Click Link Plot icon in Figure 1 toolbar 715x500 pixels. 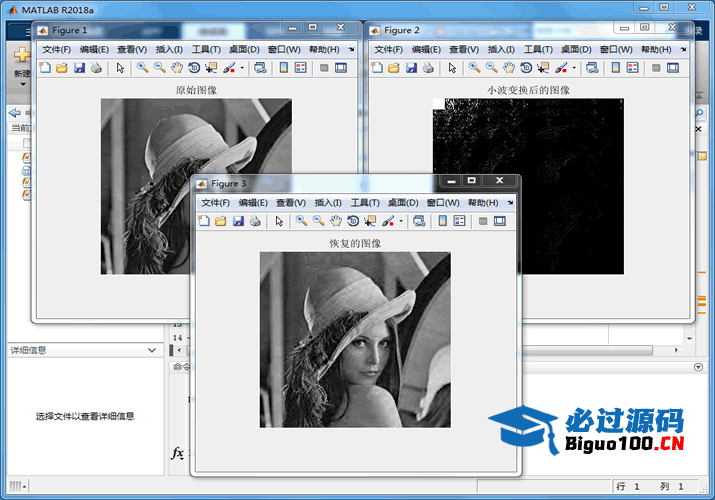(260, 68)
